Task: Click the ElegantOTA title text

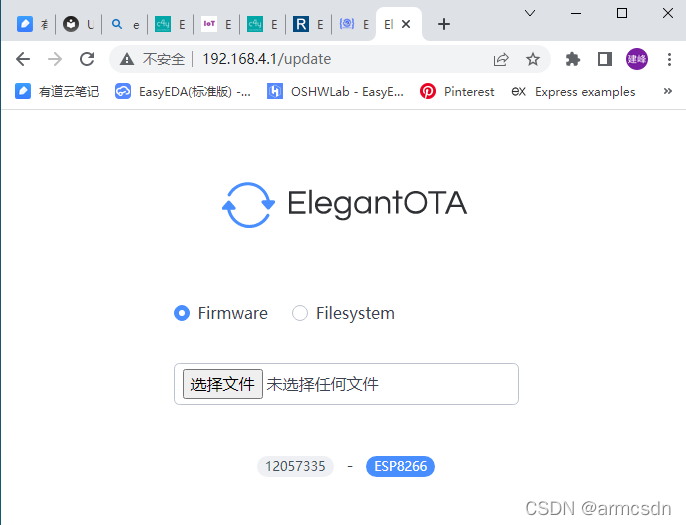Action: point(377,204)
